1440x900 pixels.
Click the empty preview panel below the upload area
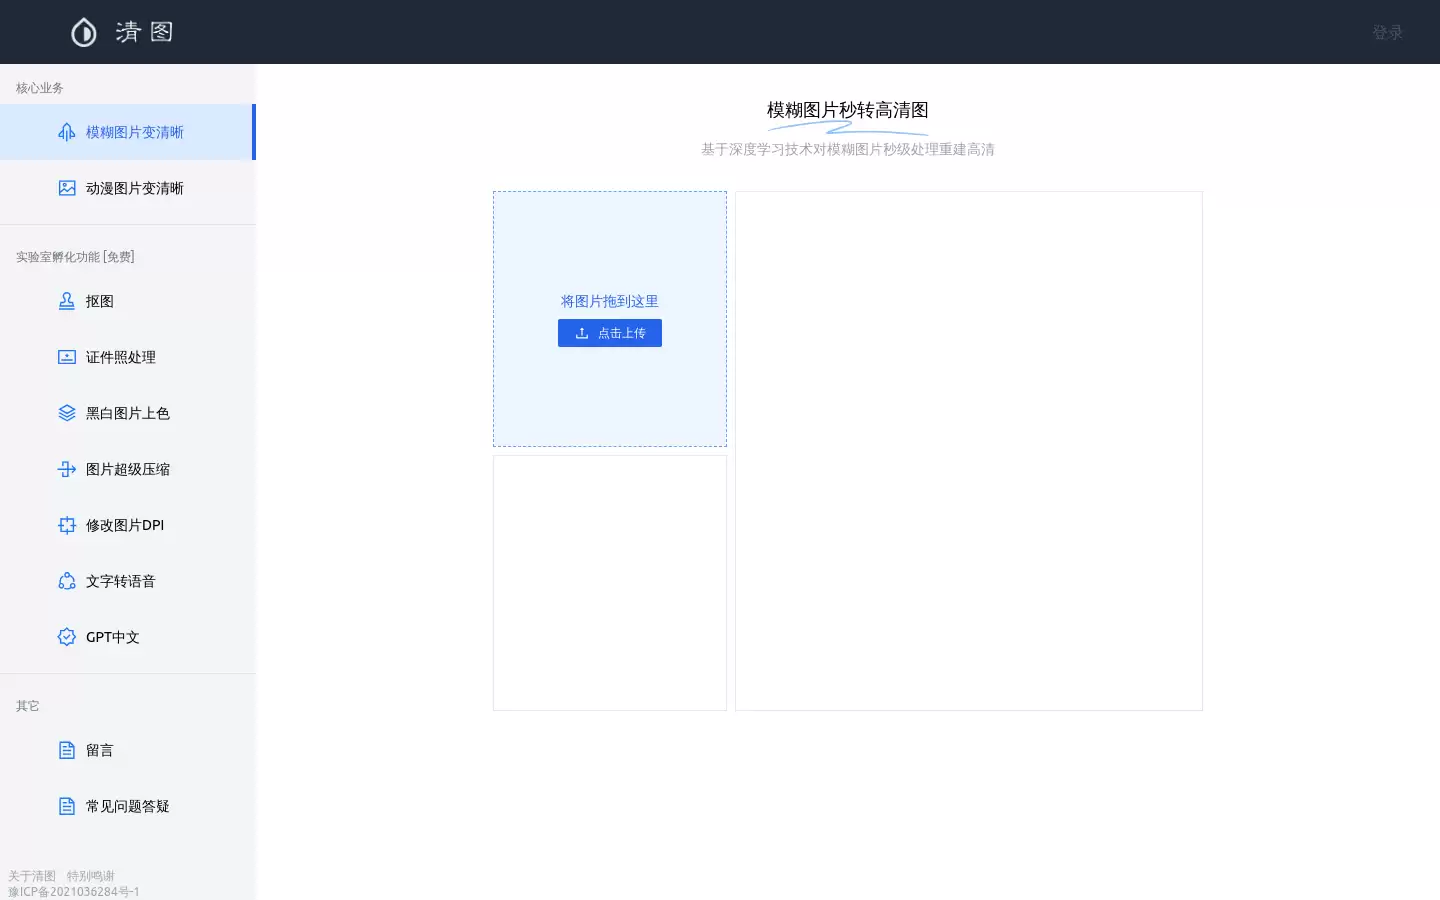pyautogui.click(x=610, y=583)
